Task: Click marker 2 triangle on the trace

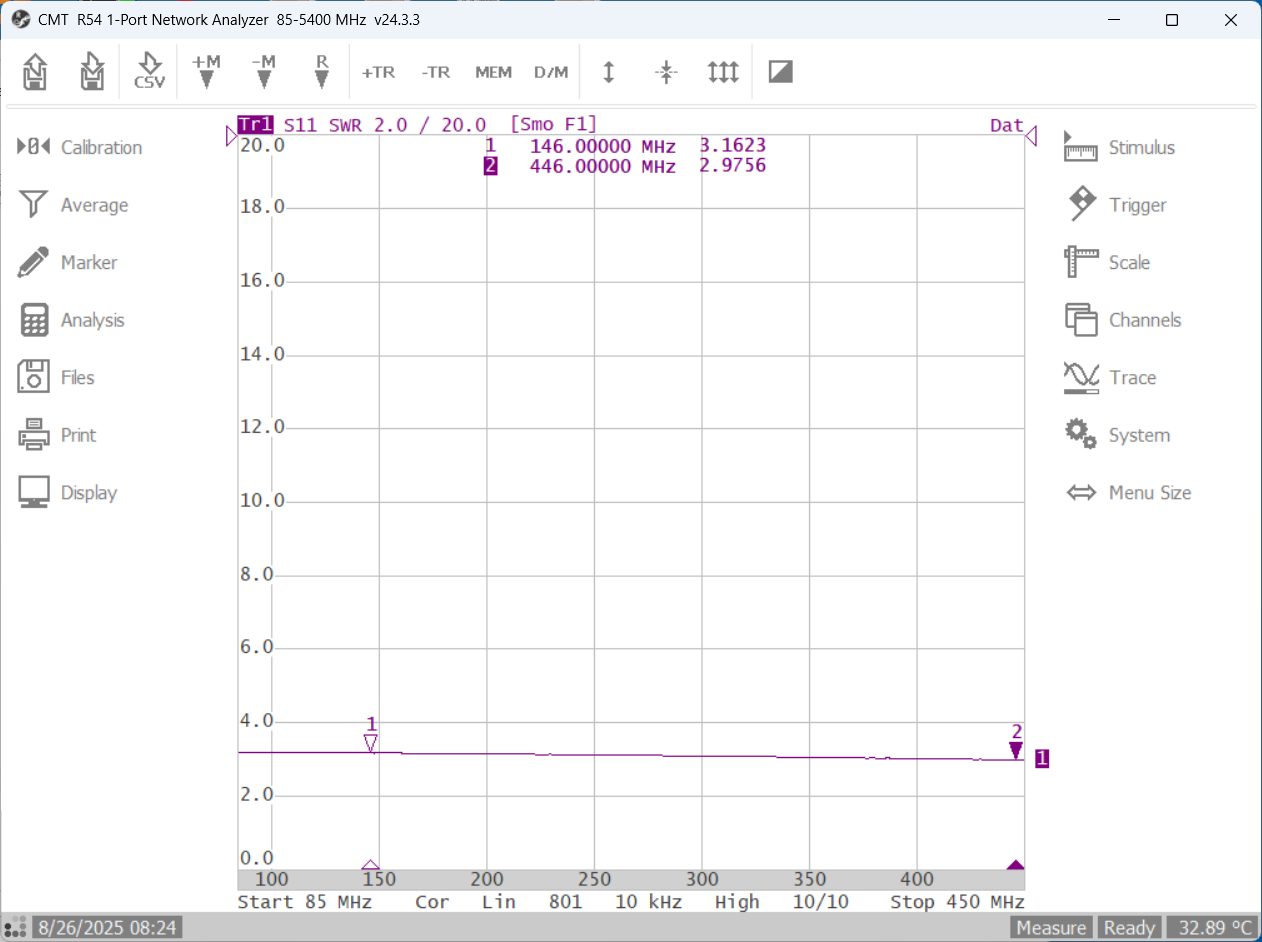Action: (1016, 750)
